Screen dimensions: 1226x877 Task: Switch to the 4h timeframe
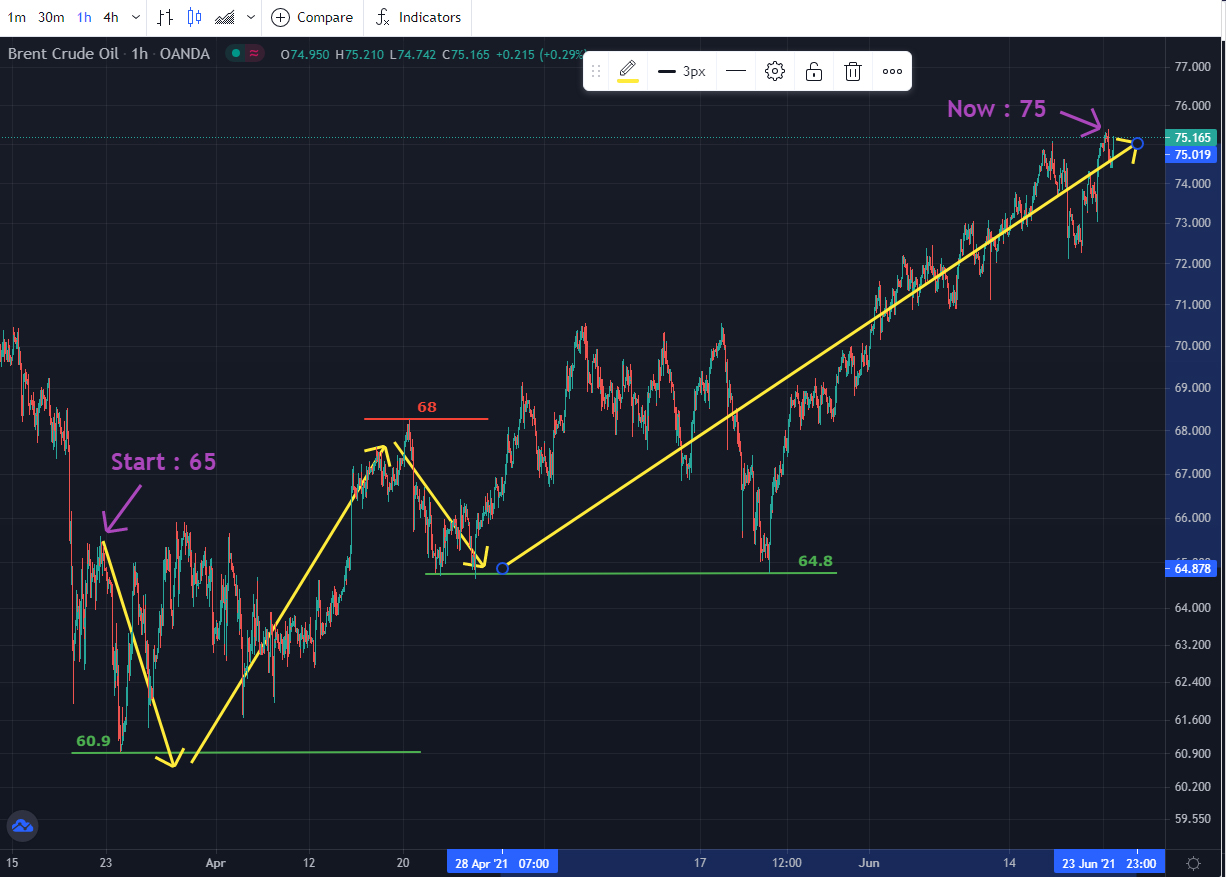click(111, 17)
